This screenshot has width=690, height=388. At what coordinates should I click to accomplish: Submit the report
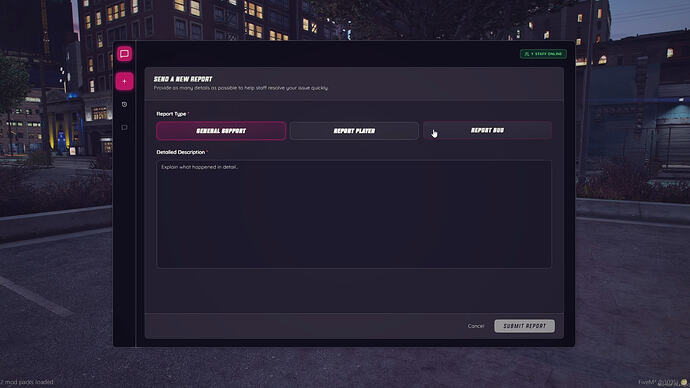(x=525, y=326)
